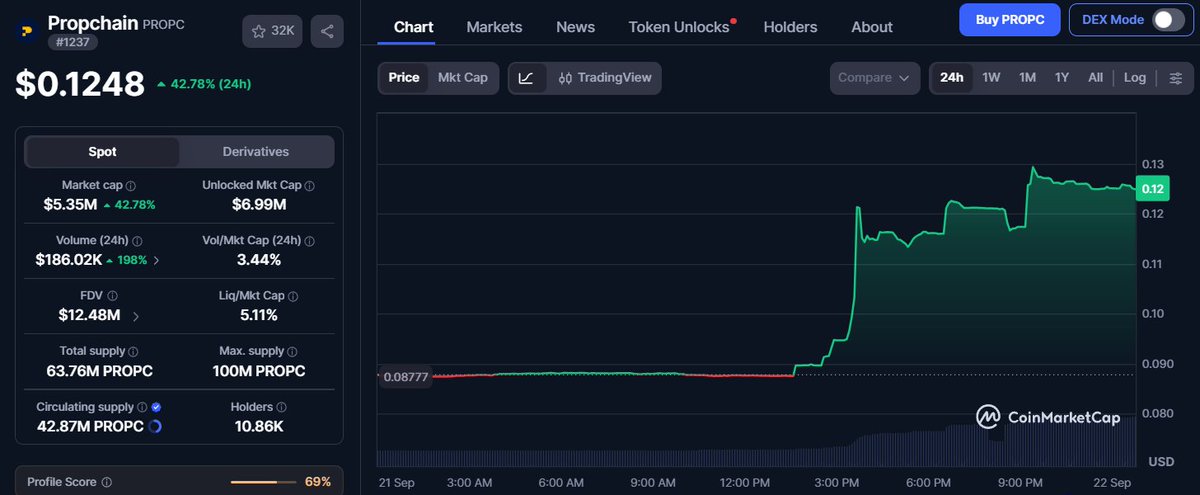Click the 0.12 current price tag
The width and height of the screenshot is (1200, 495).
(1152, 189)
